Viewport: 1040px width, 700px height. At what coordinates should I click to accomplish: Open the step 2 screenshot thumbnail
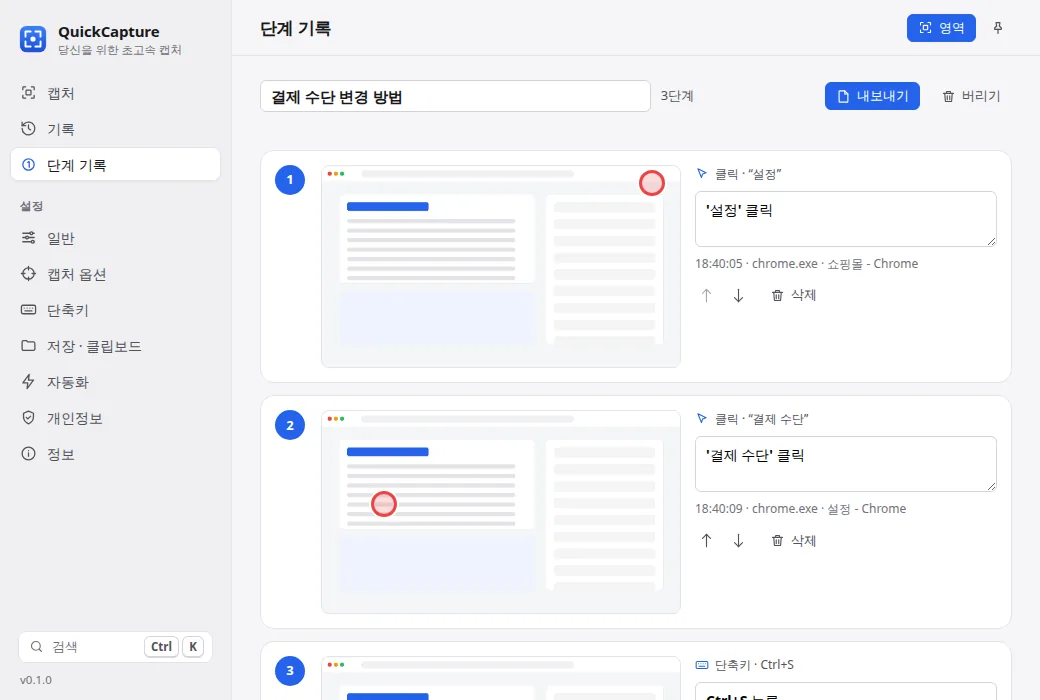501,512
